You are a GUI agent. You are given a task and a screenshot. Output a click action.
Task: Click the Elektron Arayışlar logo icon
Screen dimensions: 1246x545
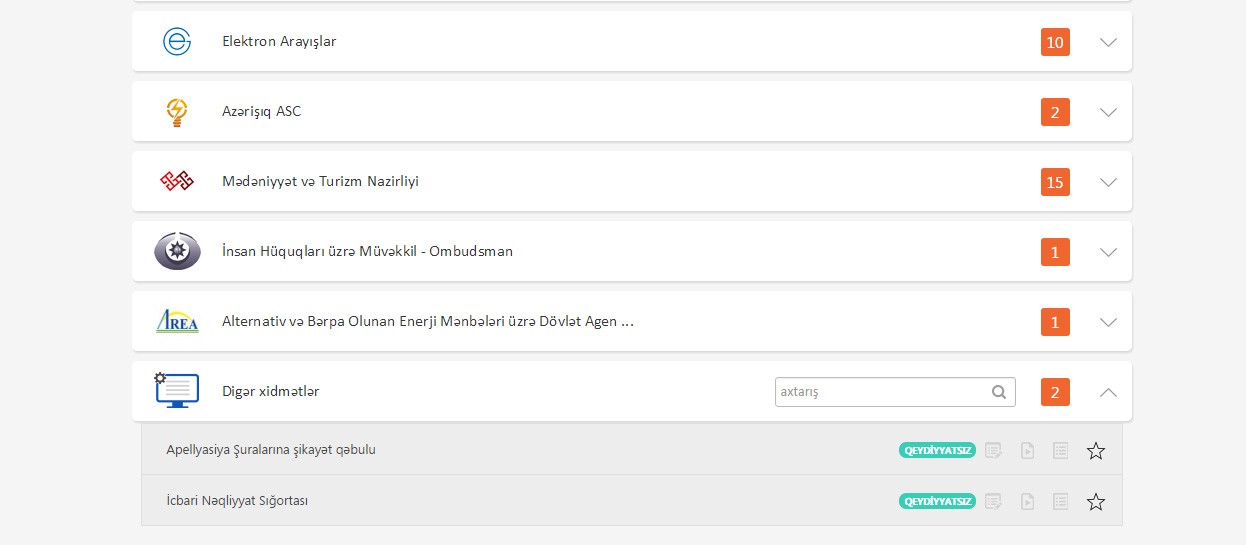(177, 42)
